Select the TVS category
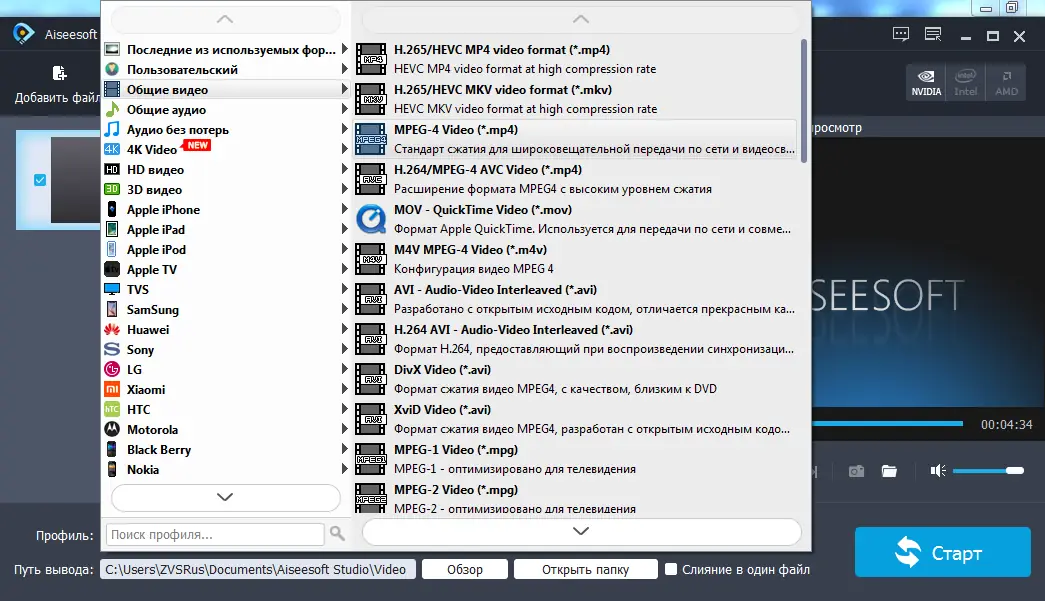 pos(226,289)
